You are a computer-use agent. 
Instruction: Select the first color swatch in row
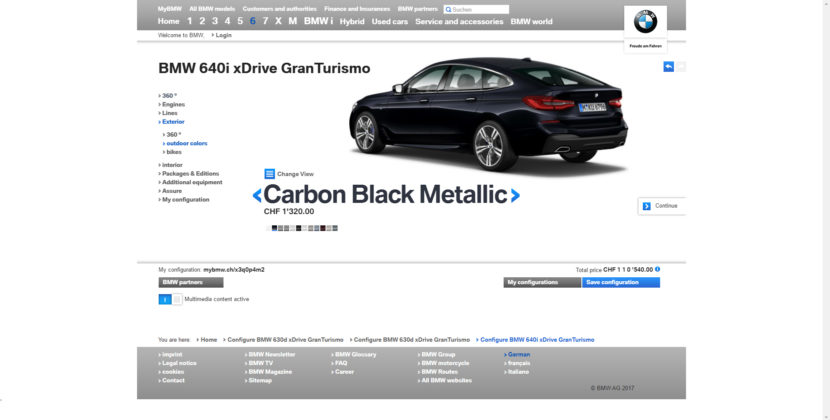274,228
